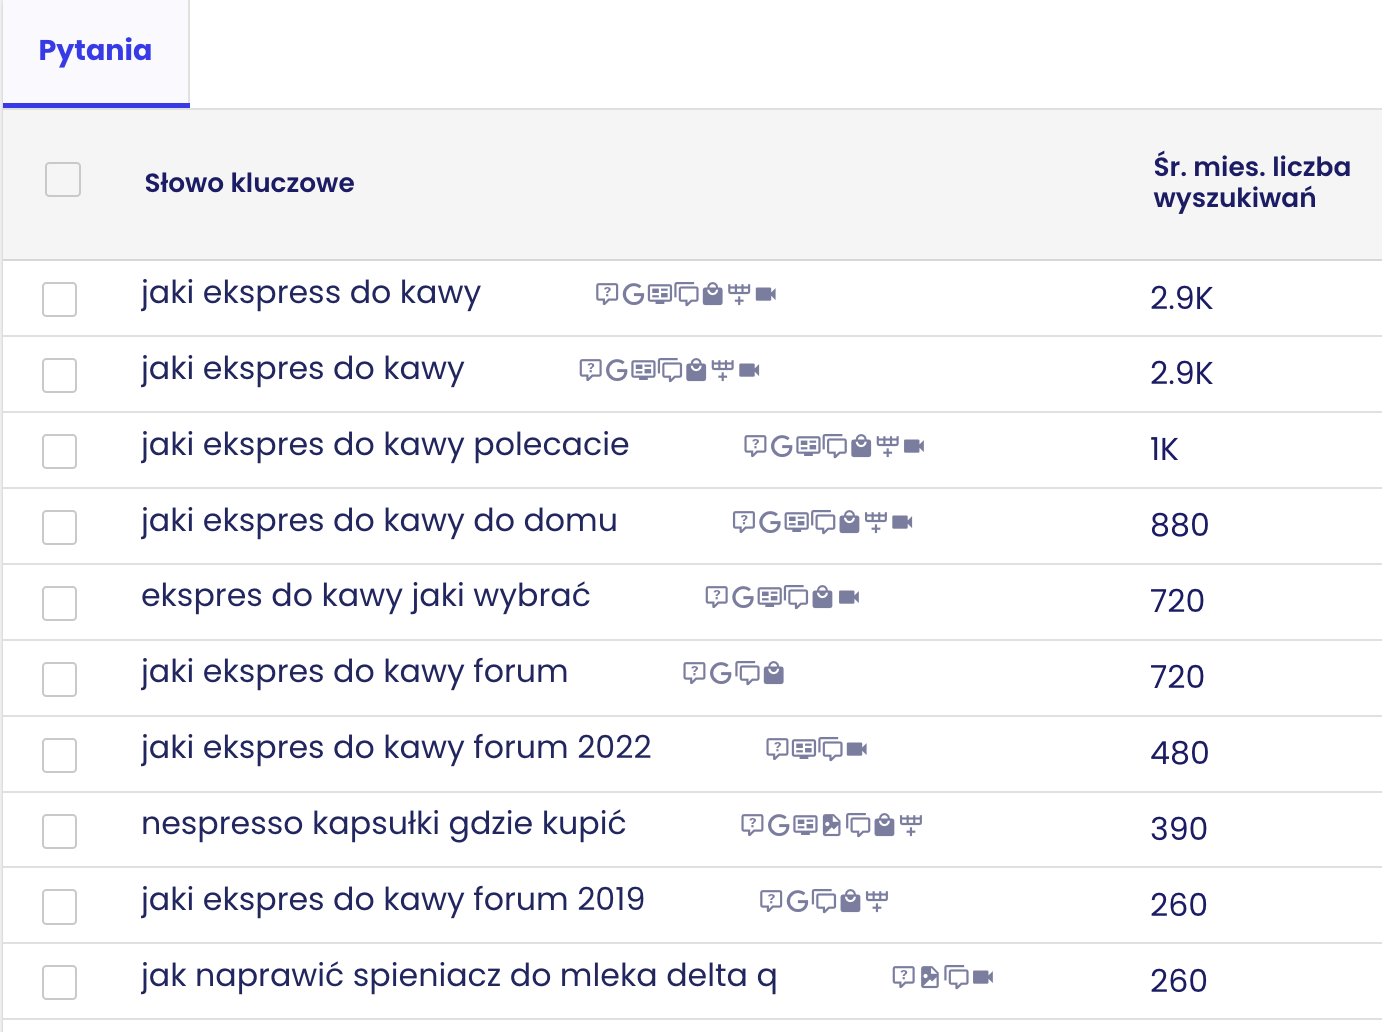Select checkbox for 'jaki ekspres do kawy do domu'
This screenshot has width=1382, height=1032.
coord(60,527)
